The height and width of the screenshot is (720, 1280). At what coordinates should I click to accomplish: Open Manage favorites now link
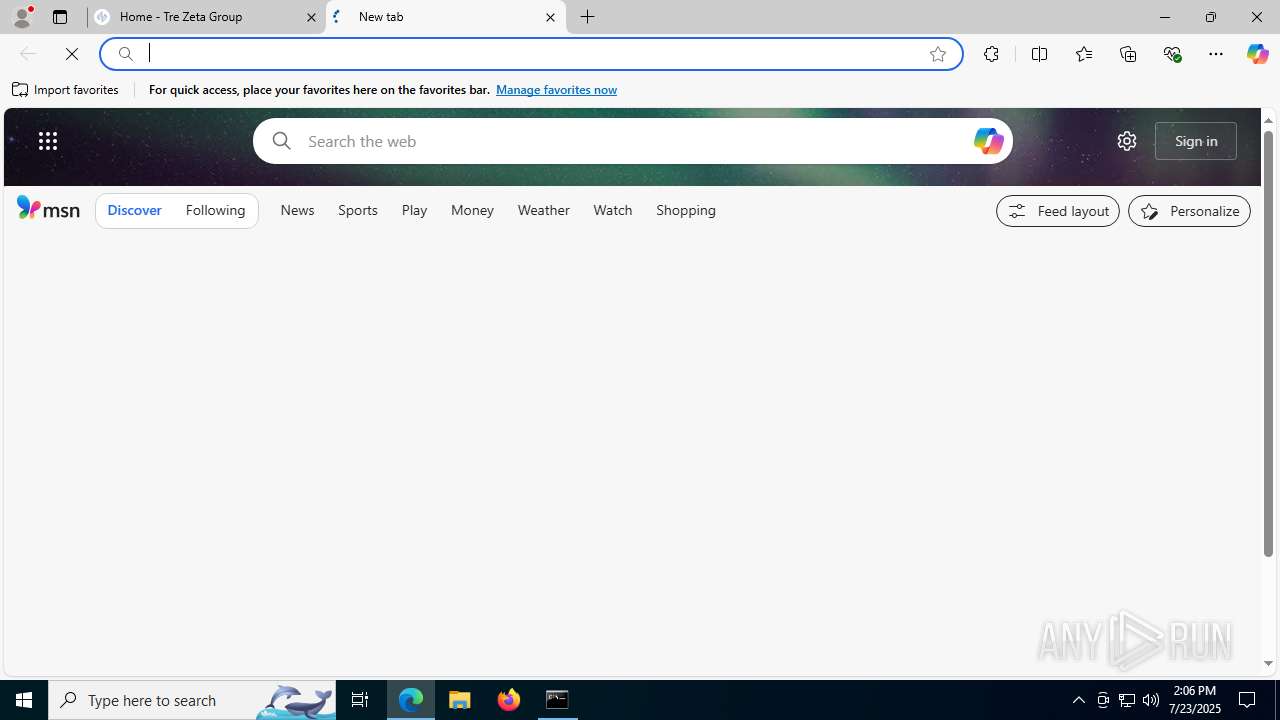click(x=556, y=90)
